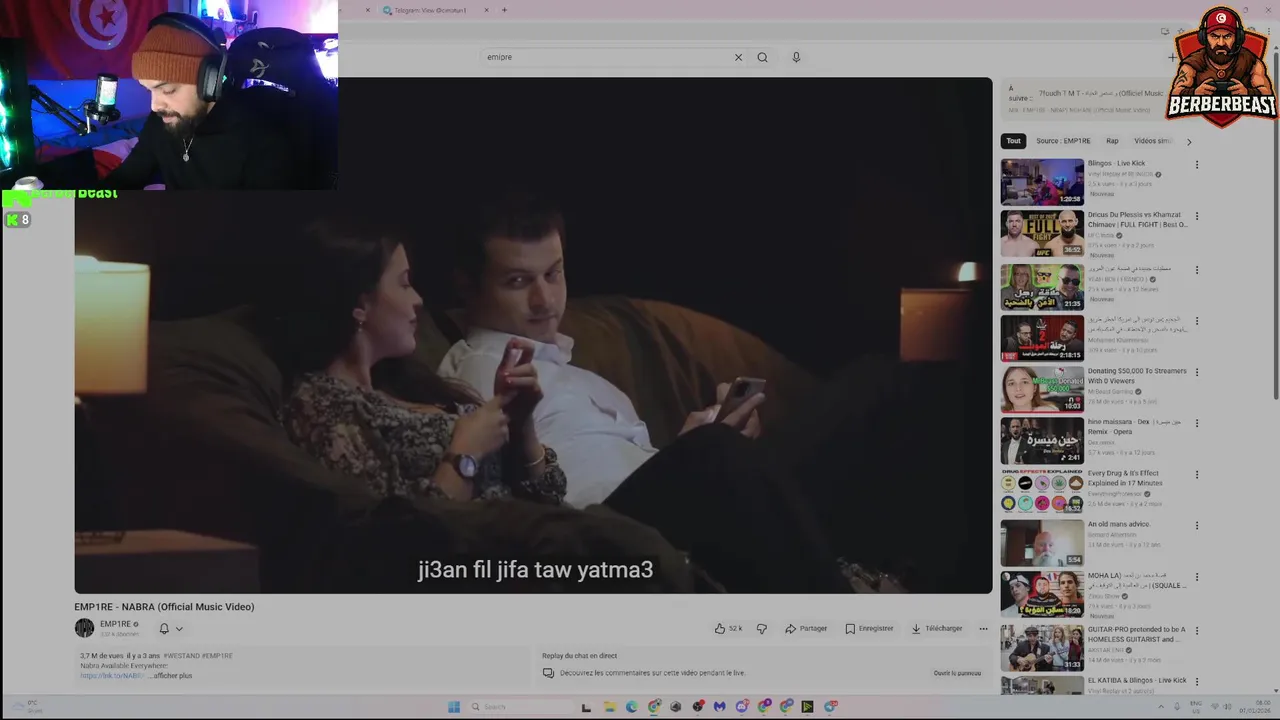Show hidden tray icons chevron

click(1161, 706)
